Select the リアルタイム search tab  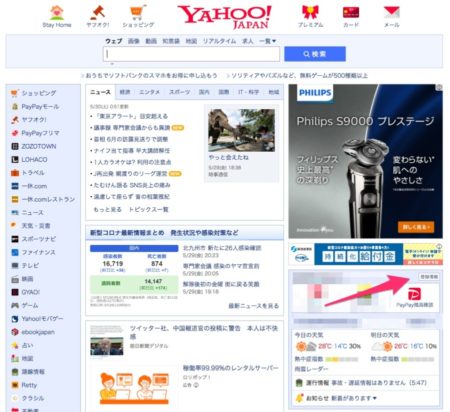[219, 41]
